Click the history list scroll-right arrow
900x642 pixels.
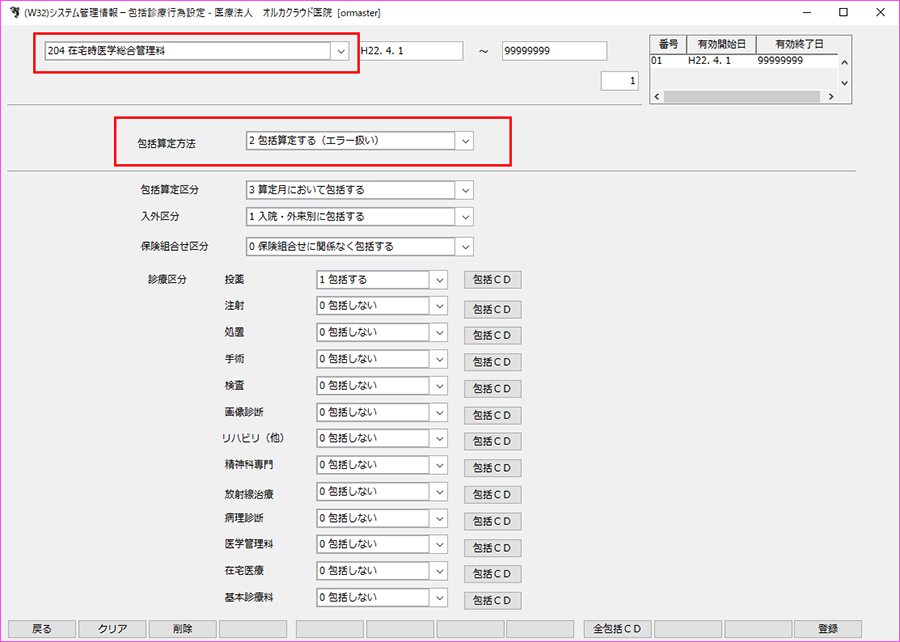click(x=831, y=97)
